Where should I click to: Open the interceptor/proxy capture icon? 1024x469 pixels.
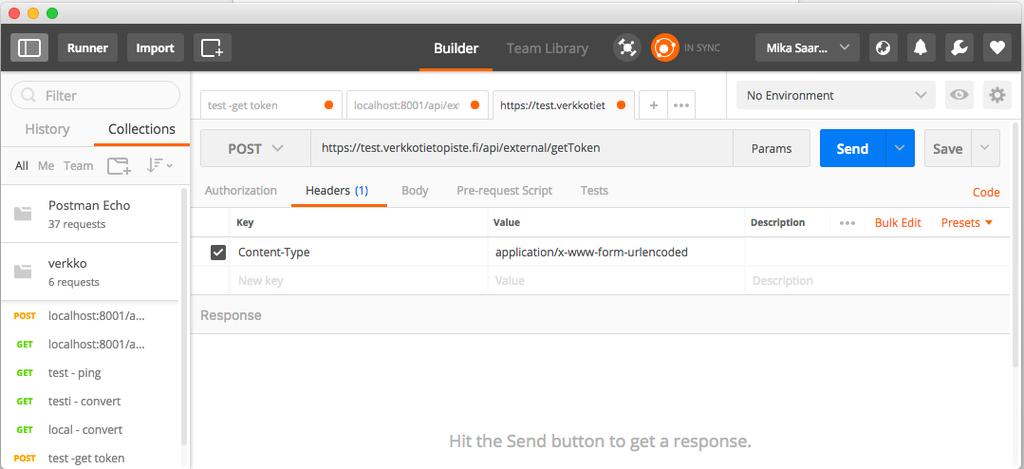click(x=627, y=48)
